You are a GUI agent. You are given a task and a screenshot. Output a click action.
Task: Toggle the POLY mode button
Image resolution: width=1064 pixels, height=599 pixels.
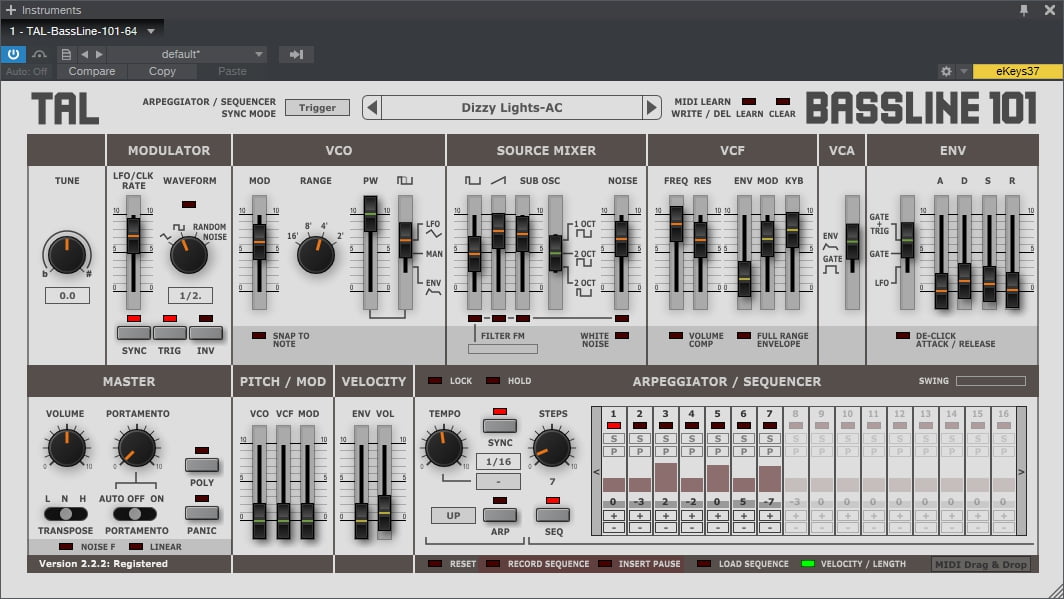(202, 465)
